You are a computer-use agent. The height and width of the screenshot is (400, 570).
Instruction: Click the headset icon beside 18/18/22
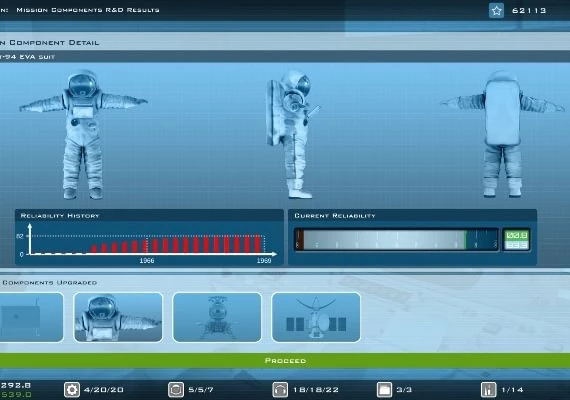280,389
